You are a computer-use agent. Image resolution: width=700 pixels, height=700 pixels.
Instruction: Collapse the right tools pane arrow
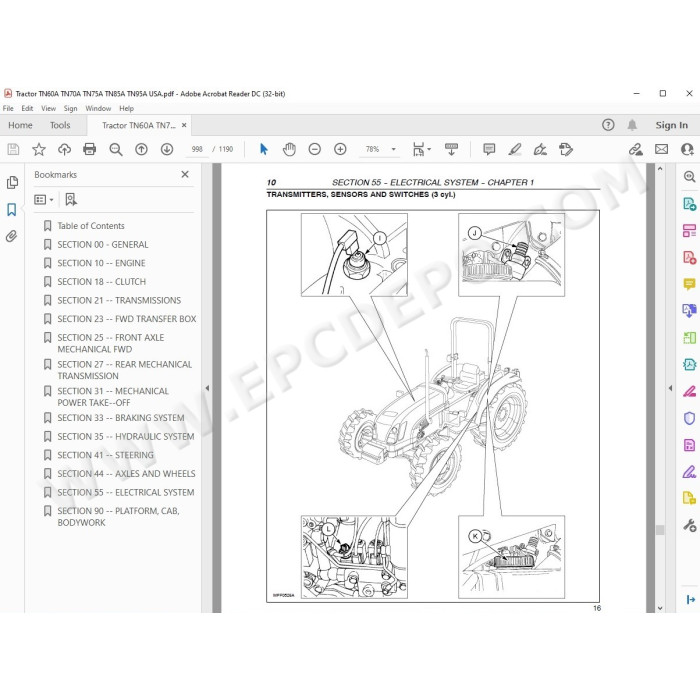coord(670,388)
